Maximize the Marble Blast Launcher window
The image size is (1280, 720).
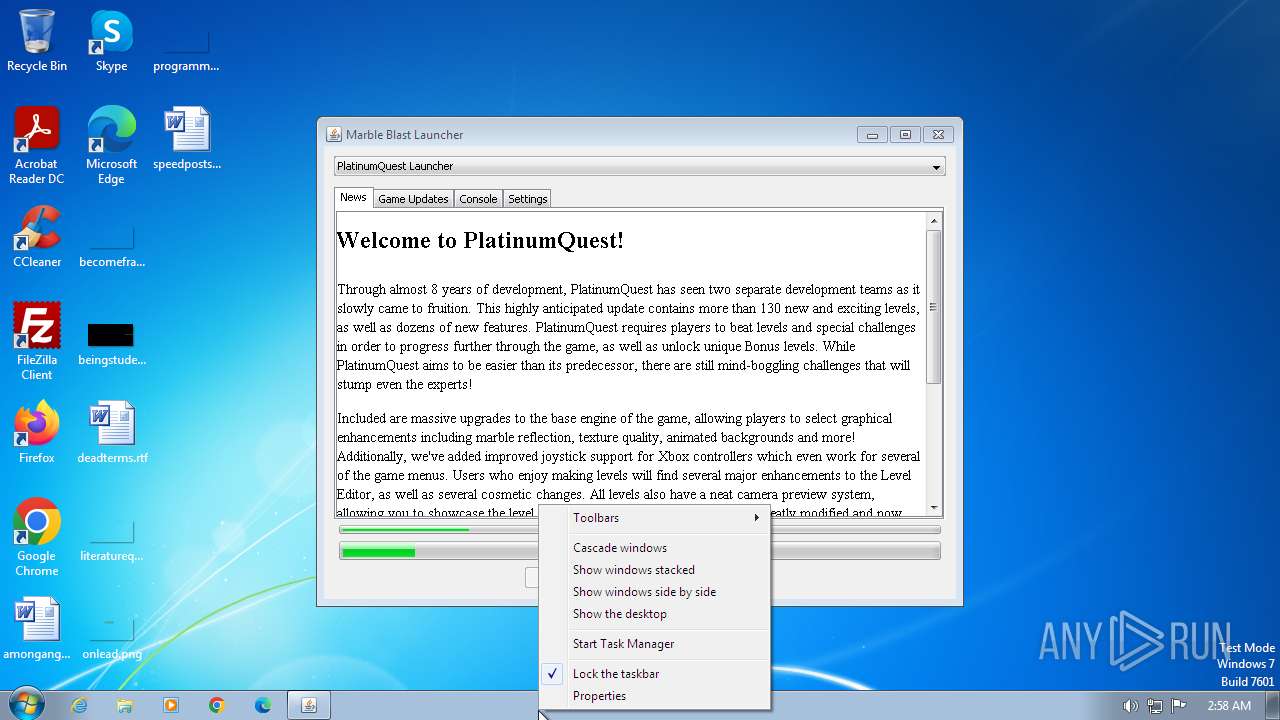point(905,135)
